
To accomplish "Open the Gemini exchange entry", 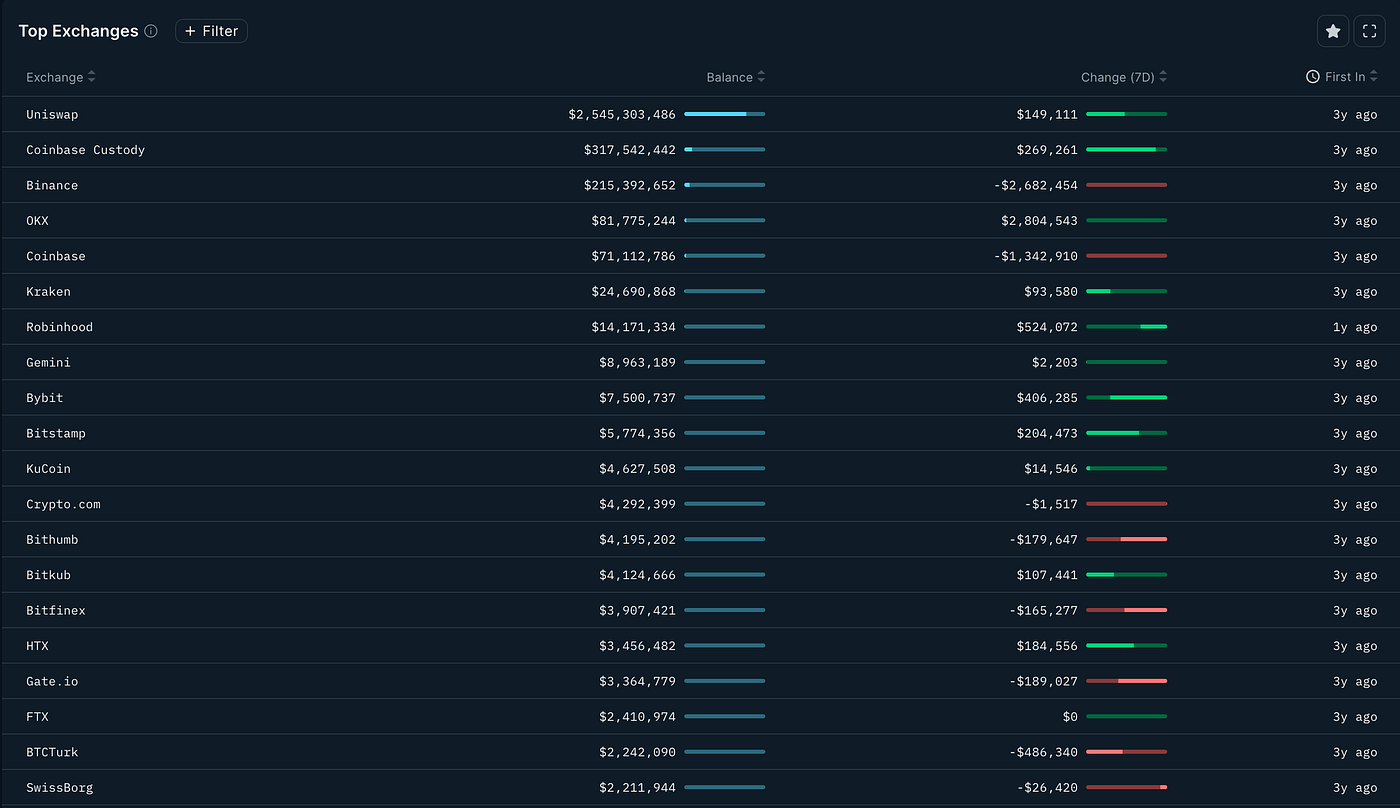I will pos(48,362).
